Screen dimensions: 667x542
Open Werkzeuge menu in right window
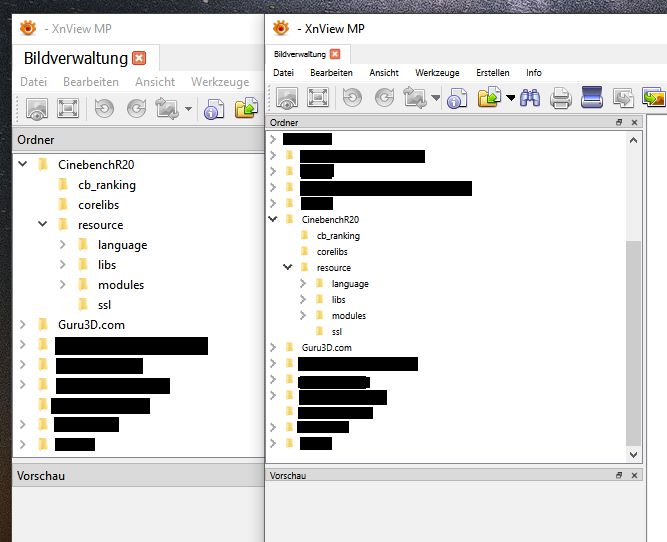pos(437,73)
